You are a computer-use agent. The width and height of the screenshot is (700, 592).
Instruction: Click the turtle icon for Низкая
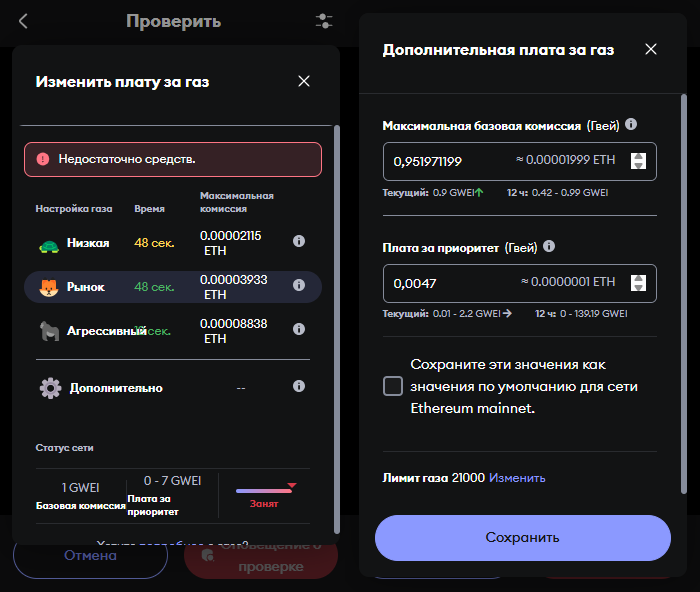(49, 246)
